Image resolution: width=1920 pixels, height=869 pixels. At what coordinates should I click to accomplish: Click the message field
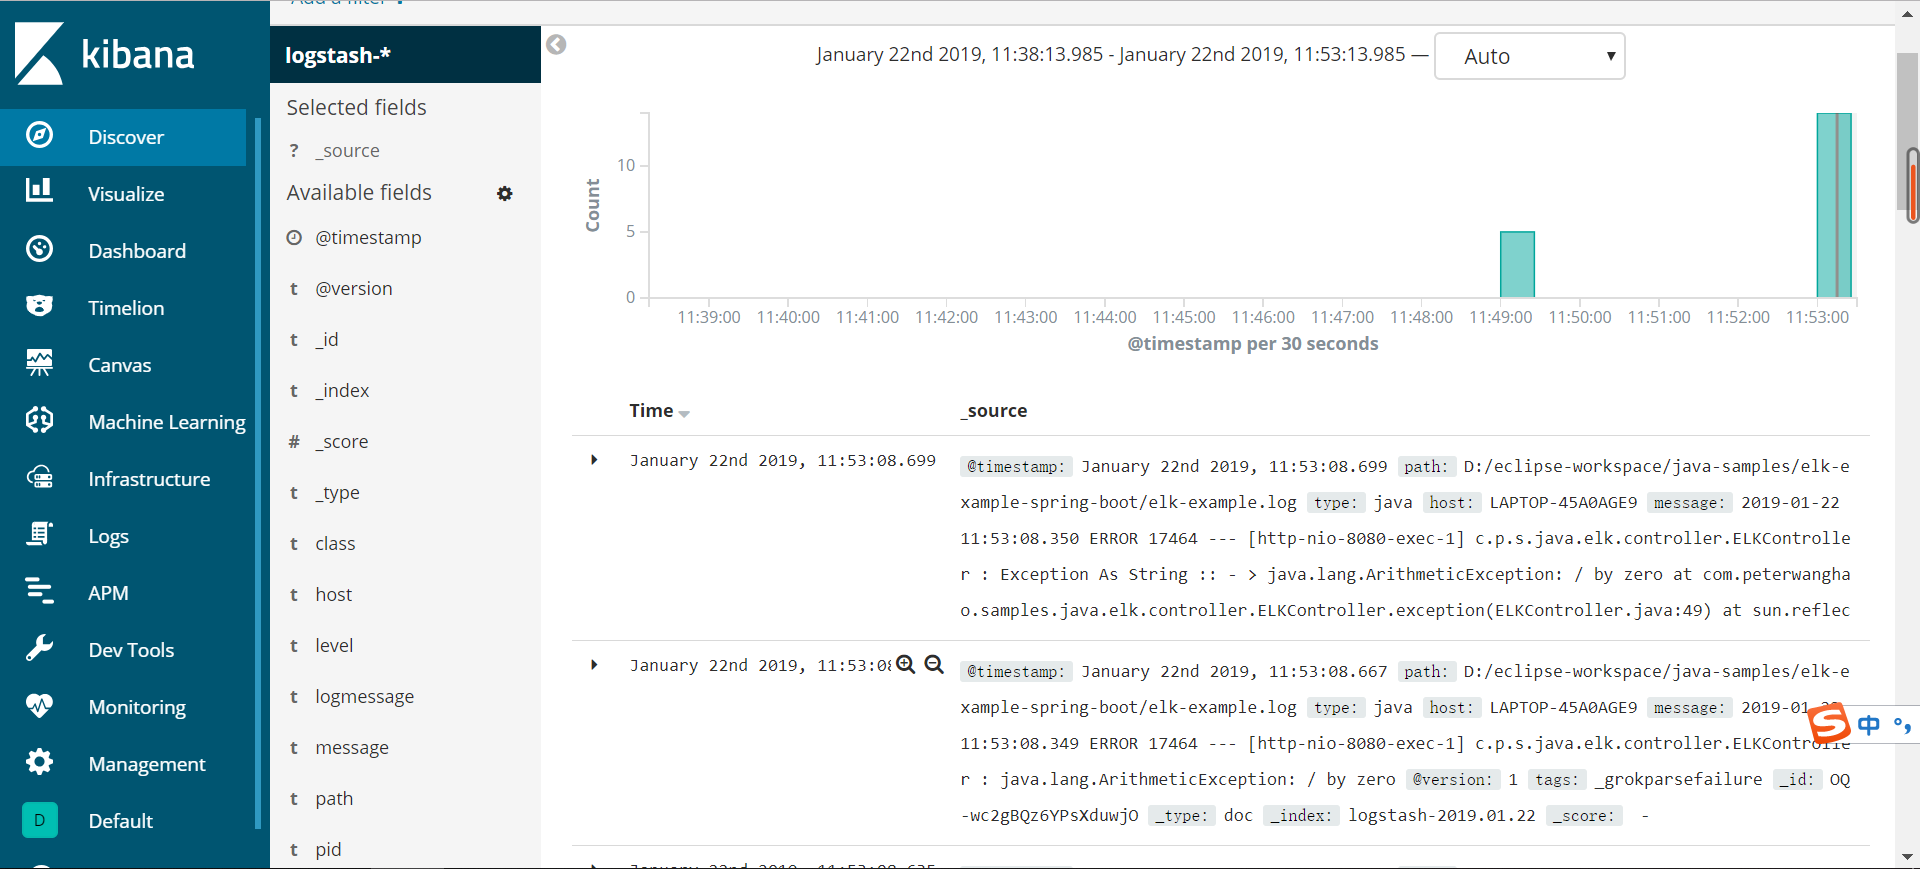[352, 748]
